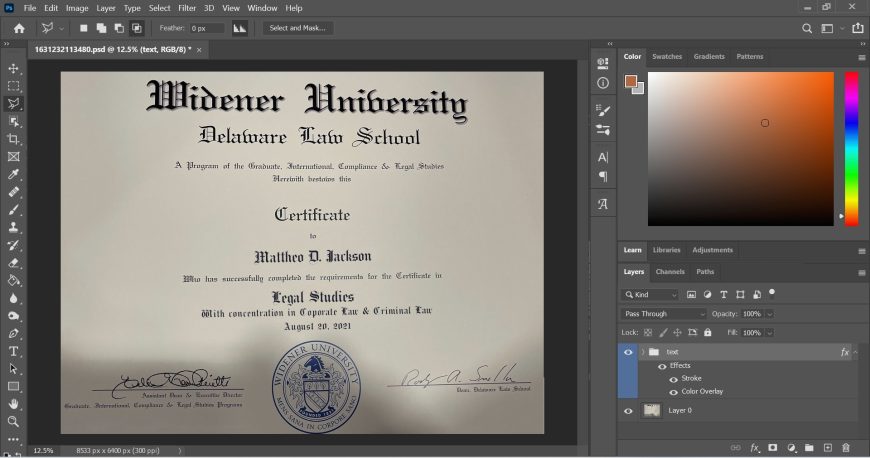Switch to the Channels tab
This screenshot has width=870, height=458.
(670, 272)
